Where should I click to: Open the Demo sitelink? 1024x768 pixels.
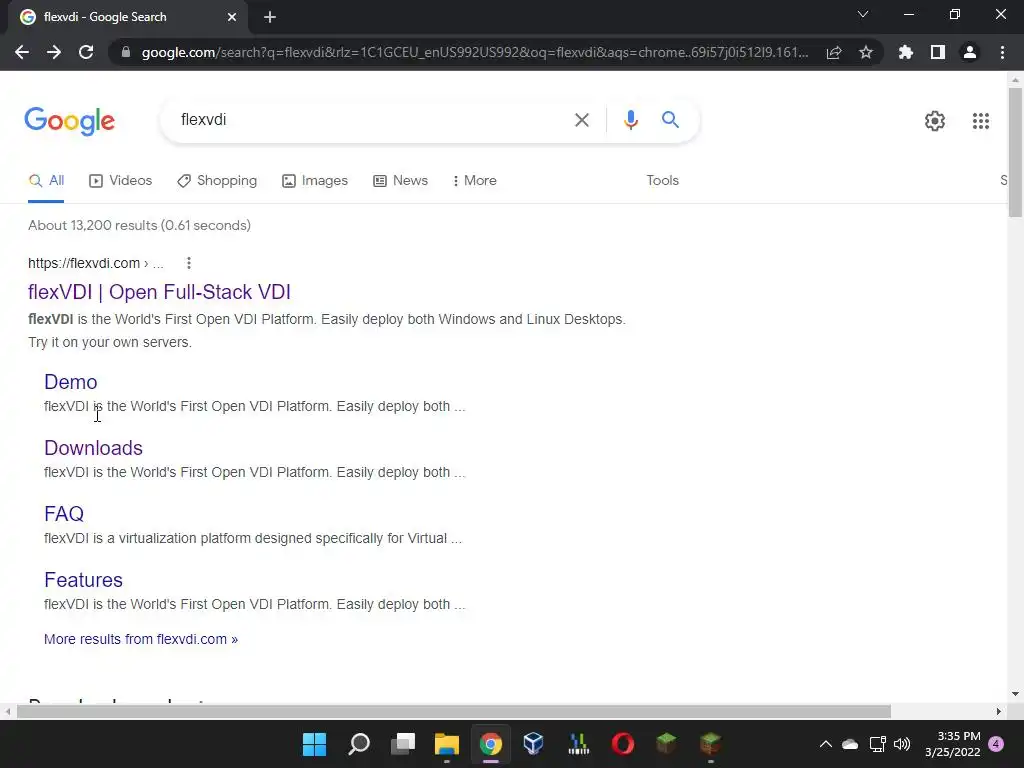coord(71,382)
